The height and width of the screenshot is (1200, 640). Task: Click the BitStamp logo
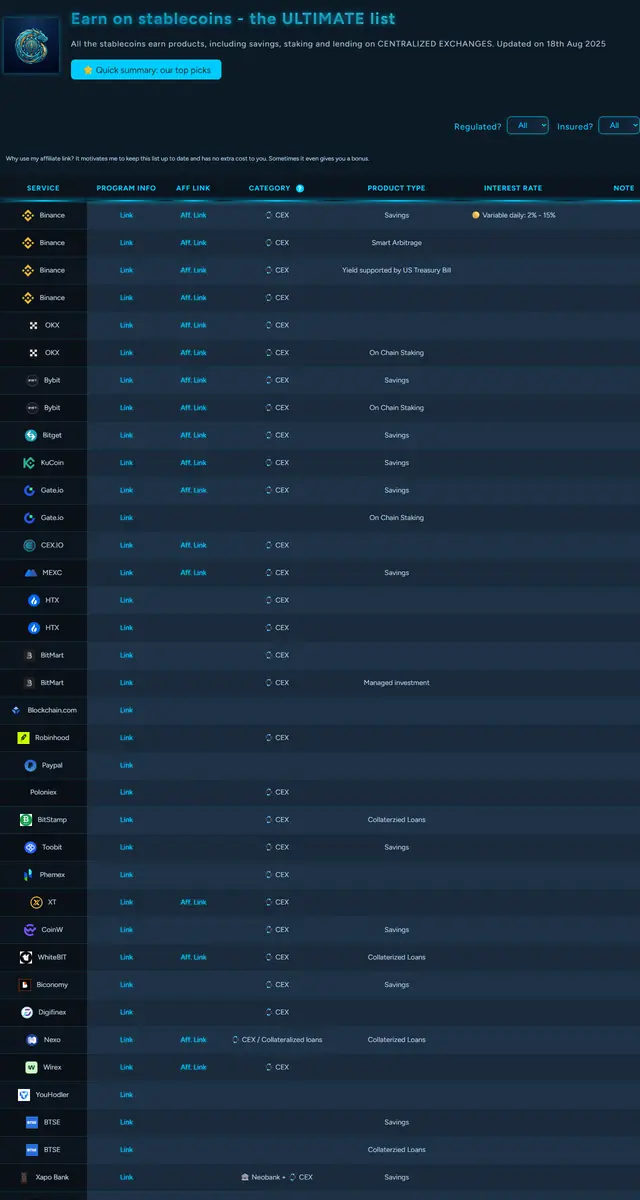tap(26, 820)
